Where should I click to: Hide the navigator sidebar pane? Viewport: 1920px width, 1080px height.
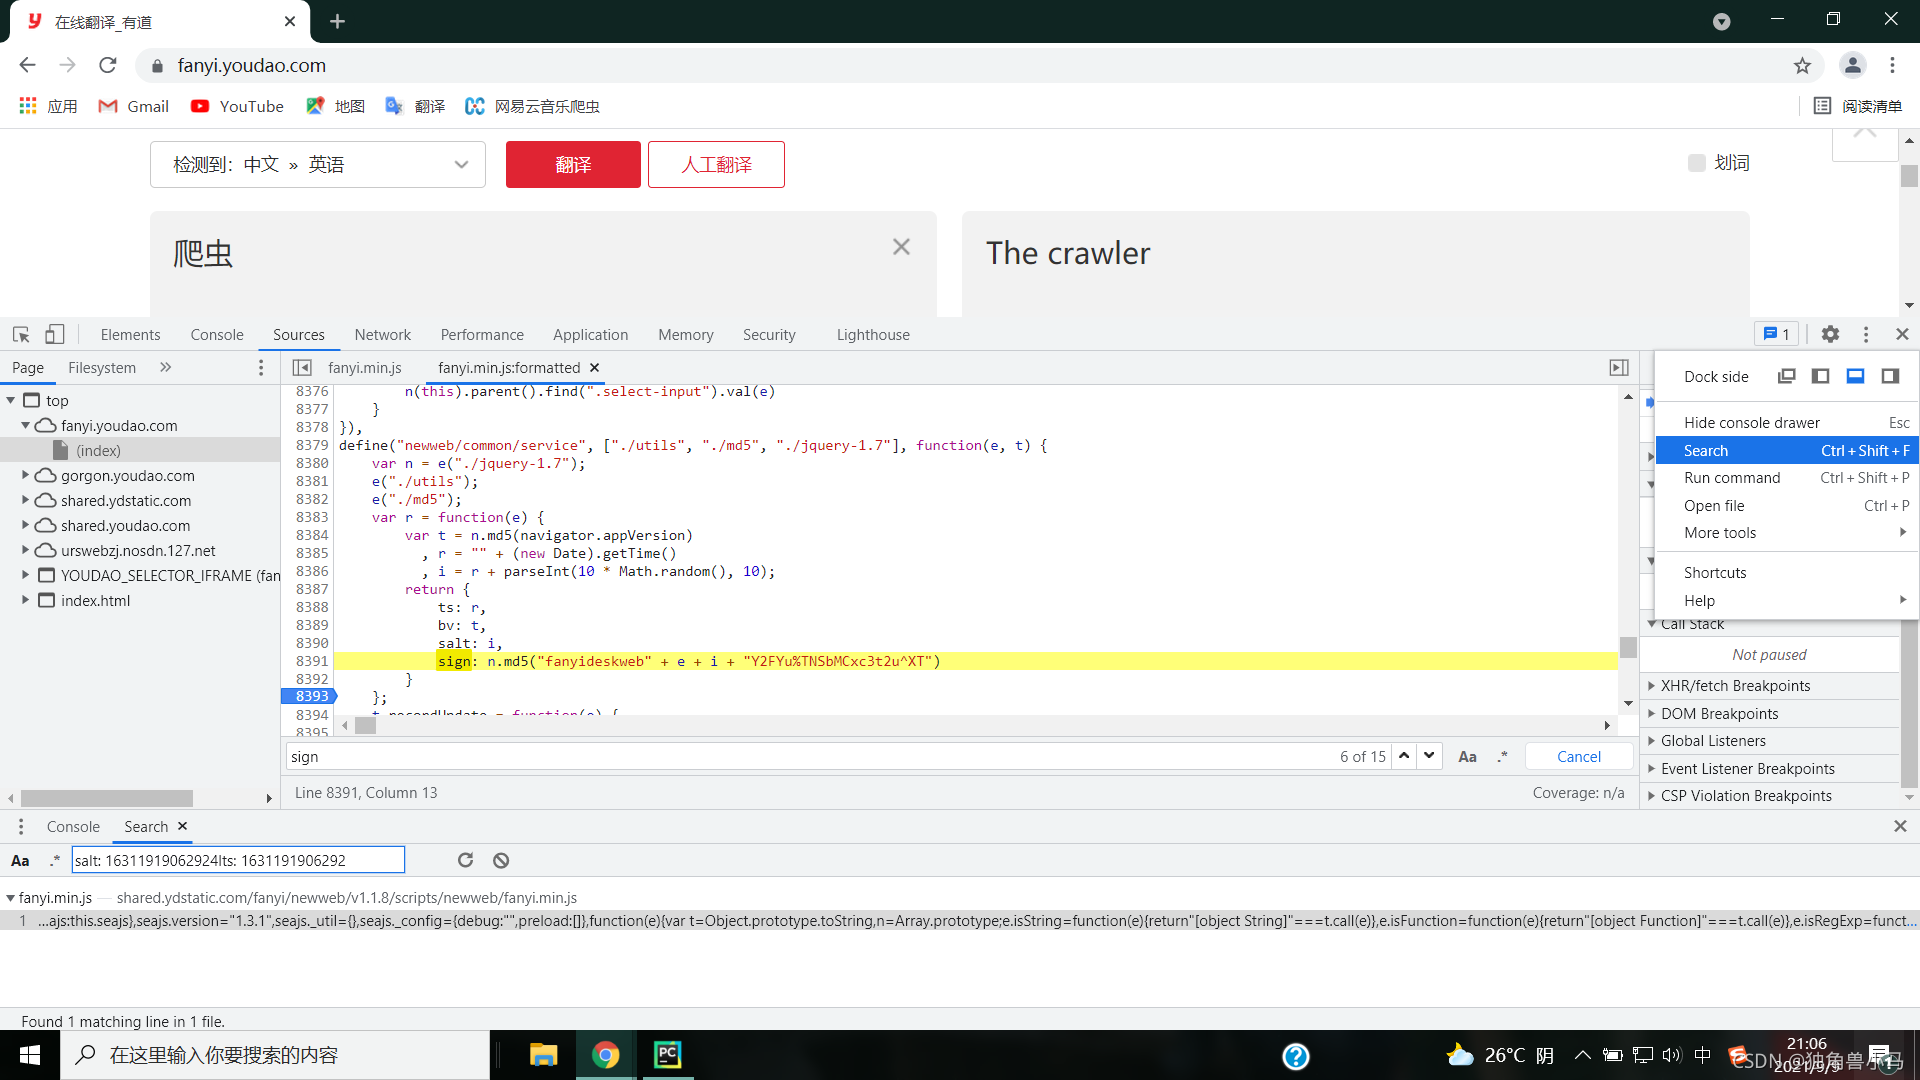[x=302, y=368]
